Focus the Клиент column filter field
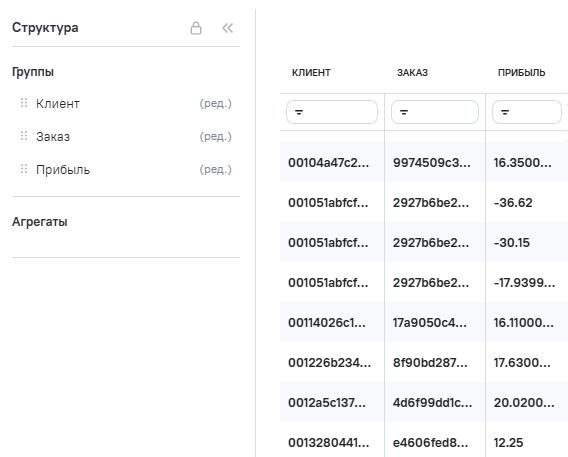Image resolution: width=568 pixels, height=457 pixels. click(332, 112)
